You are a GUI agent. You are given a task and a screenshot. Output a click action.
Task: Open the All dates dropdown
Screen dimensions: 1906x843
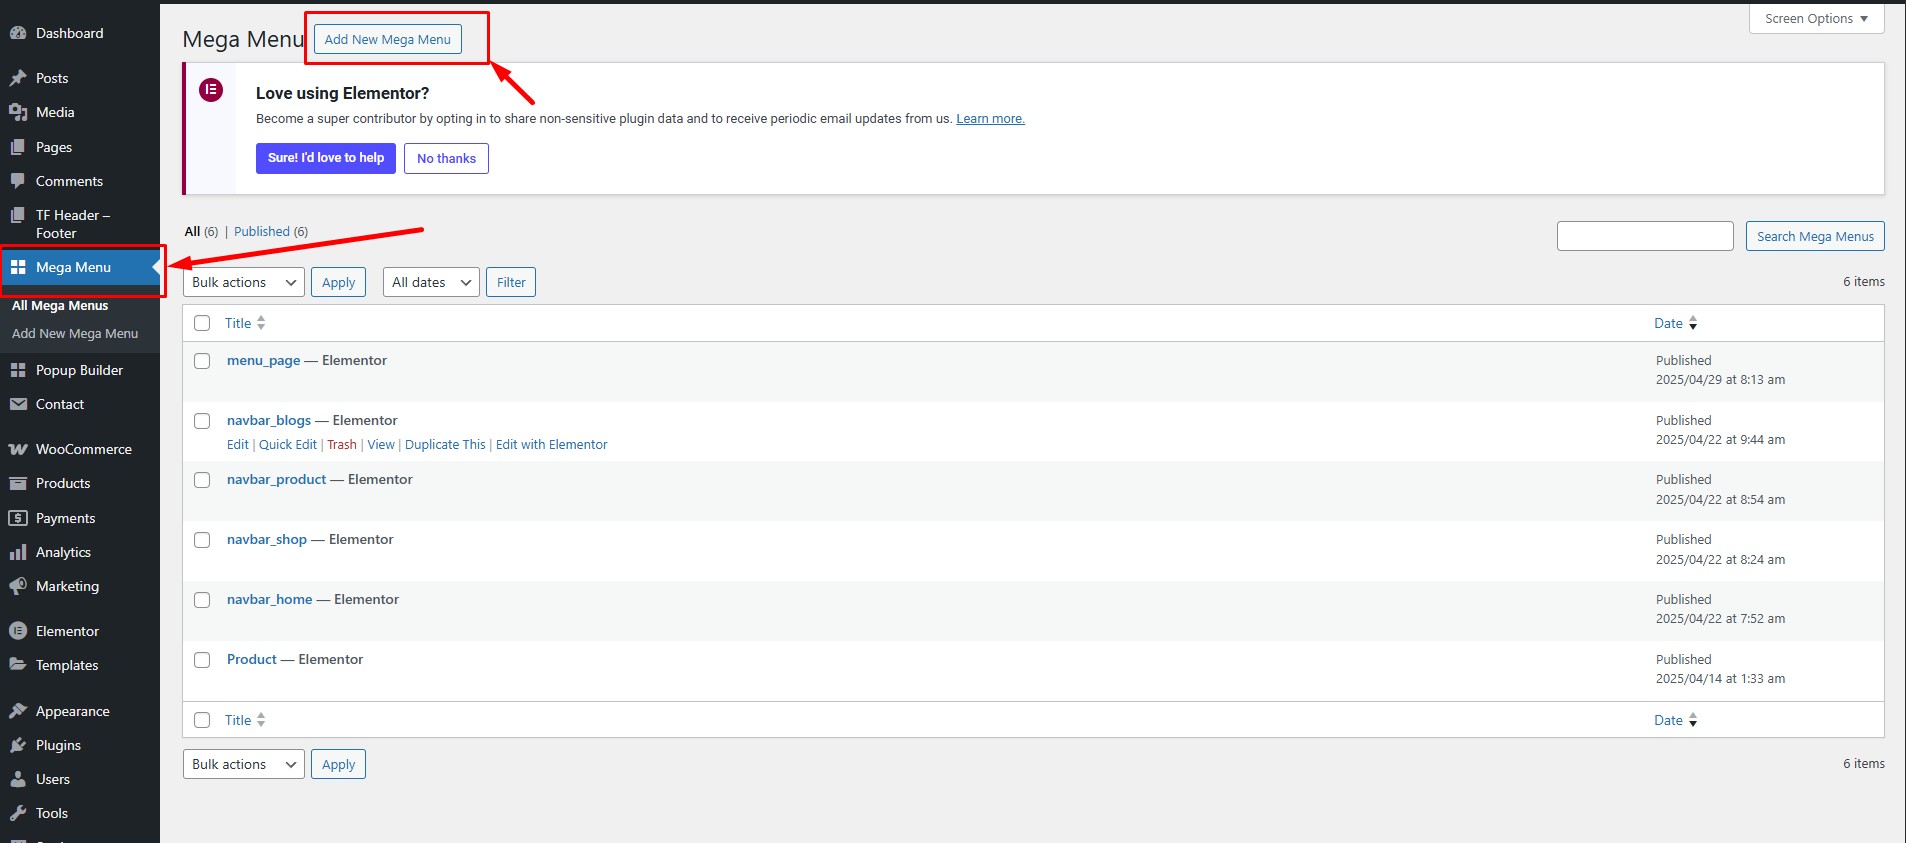coord(431,282)
